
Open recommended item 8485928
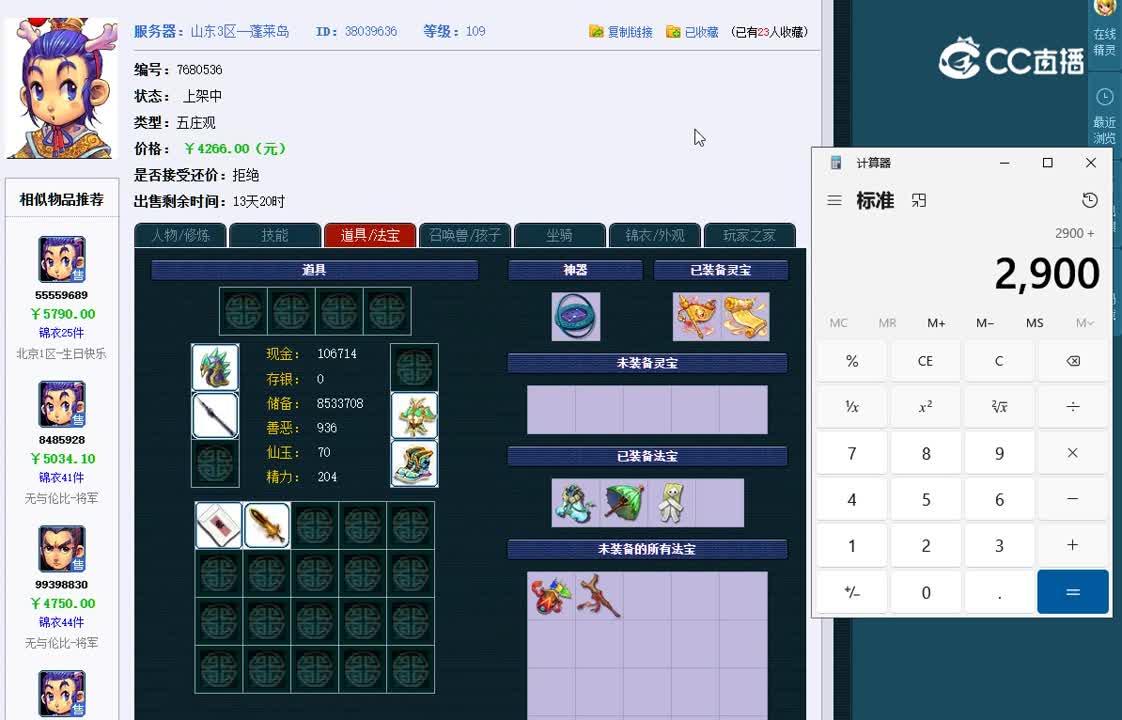(62, 404)
